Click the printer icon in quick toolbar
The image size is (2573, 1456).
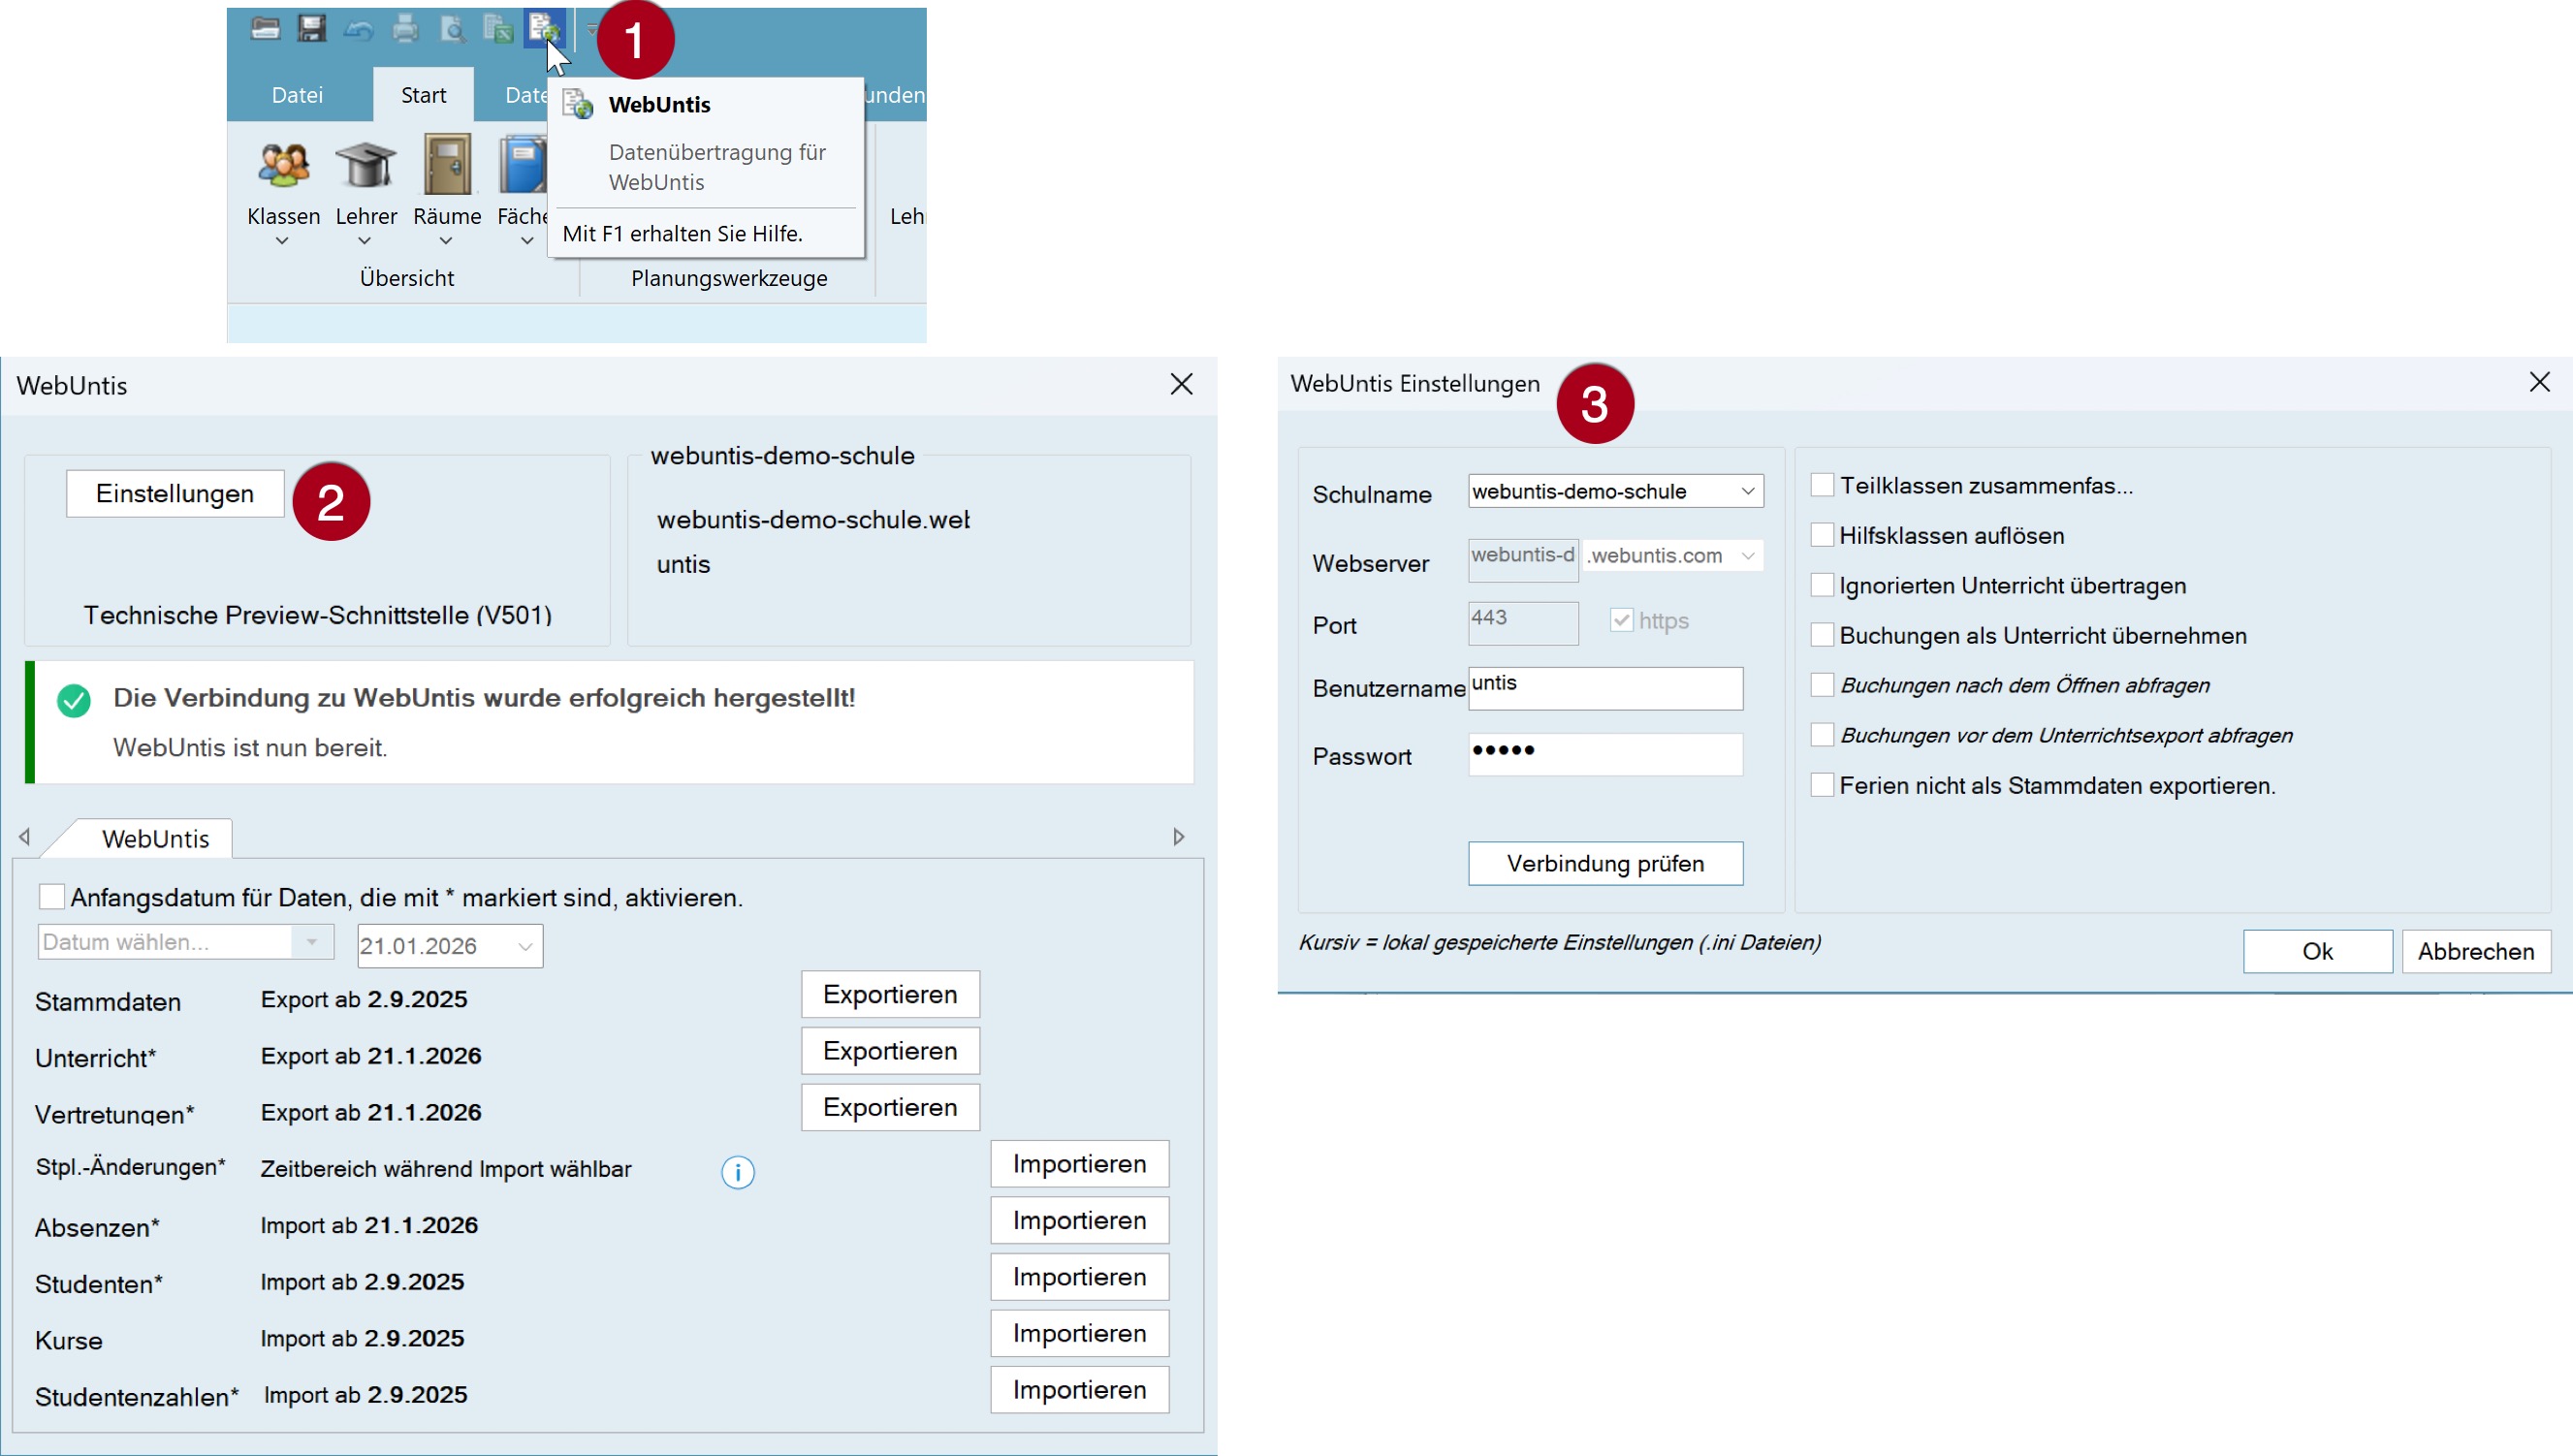point(405,28)
